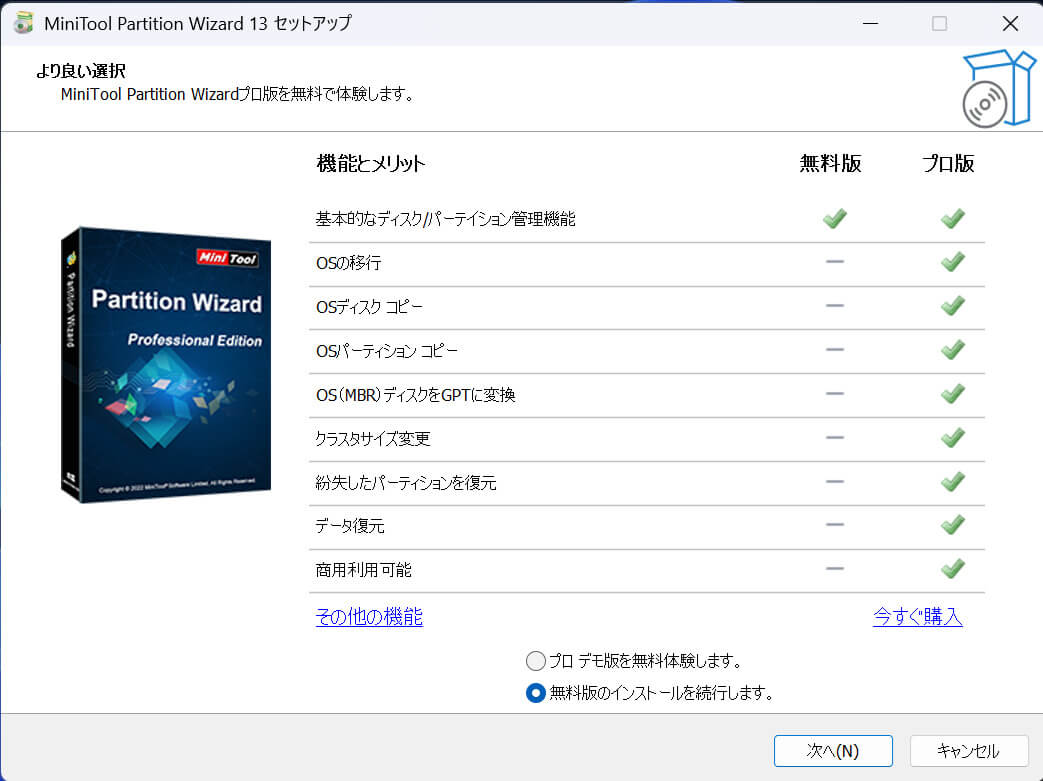Click the check for 紛失したパーティションを復元
Viewport: 1043px width, 781px height.
point(952,481)
